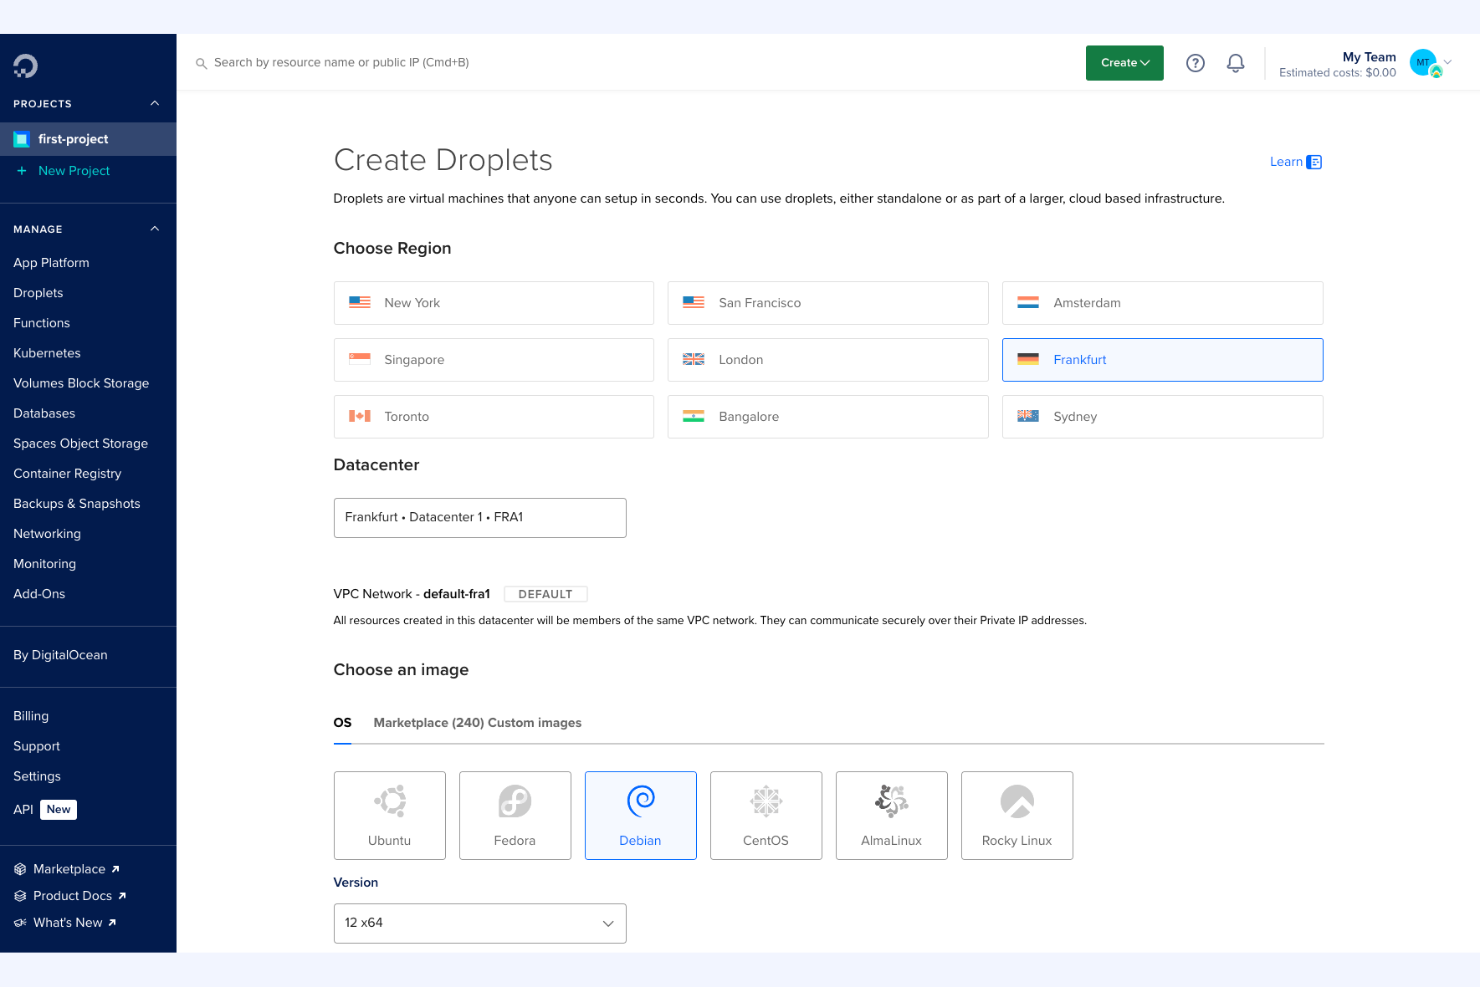This screenshot has height=987, width=1480.
Task: Open the Create button dropdown
Action: (x=1124, y=62)
